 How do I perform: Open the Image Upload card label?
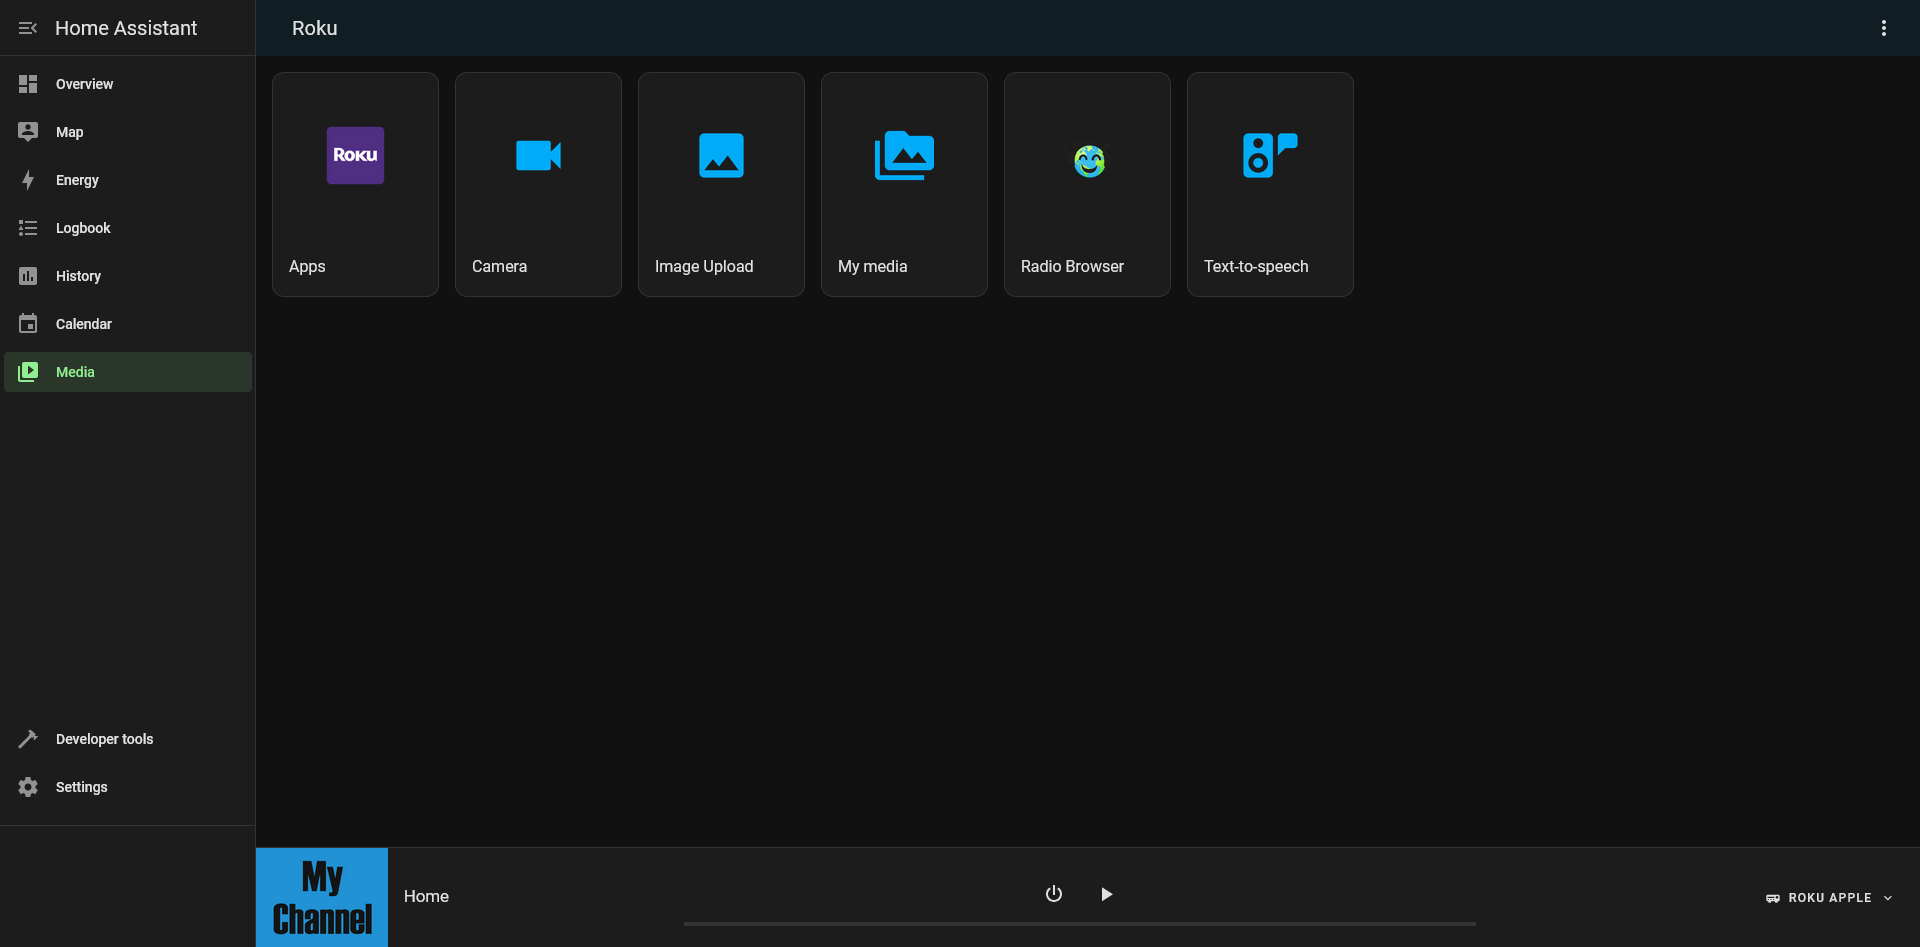pos(704,266)
